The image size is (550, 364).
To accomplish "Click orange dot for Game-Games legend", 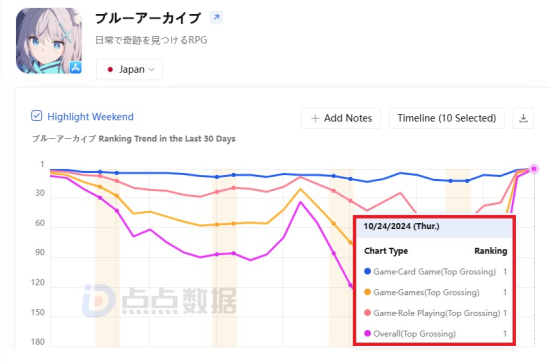I will (x=368, y=292).
